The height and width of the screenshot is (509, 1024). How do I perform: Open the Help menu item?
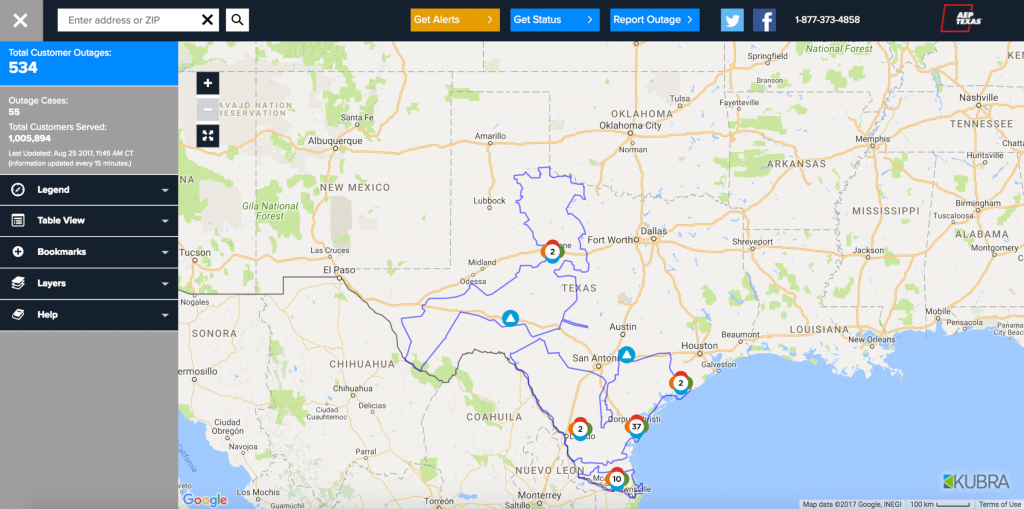point(89,315)
